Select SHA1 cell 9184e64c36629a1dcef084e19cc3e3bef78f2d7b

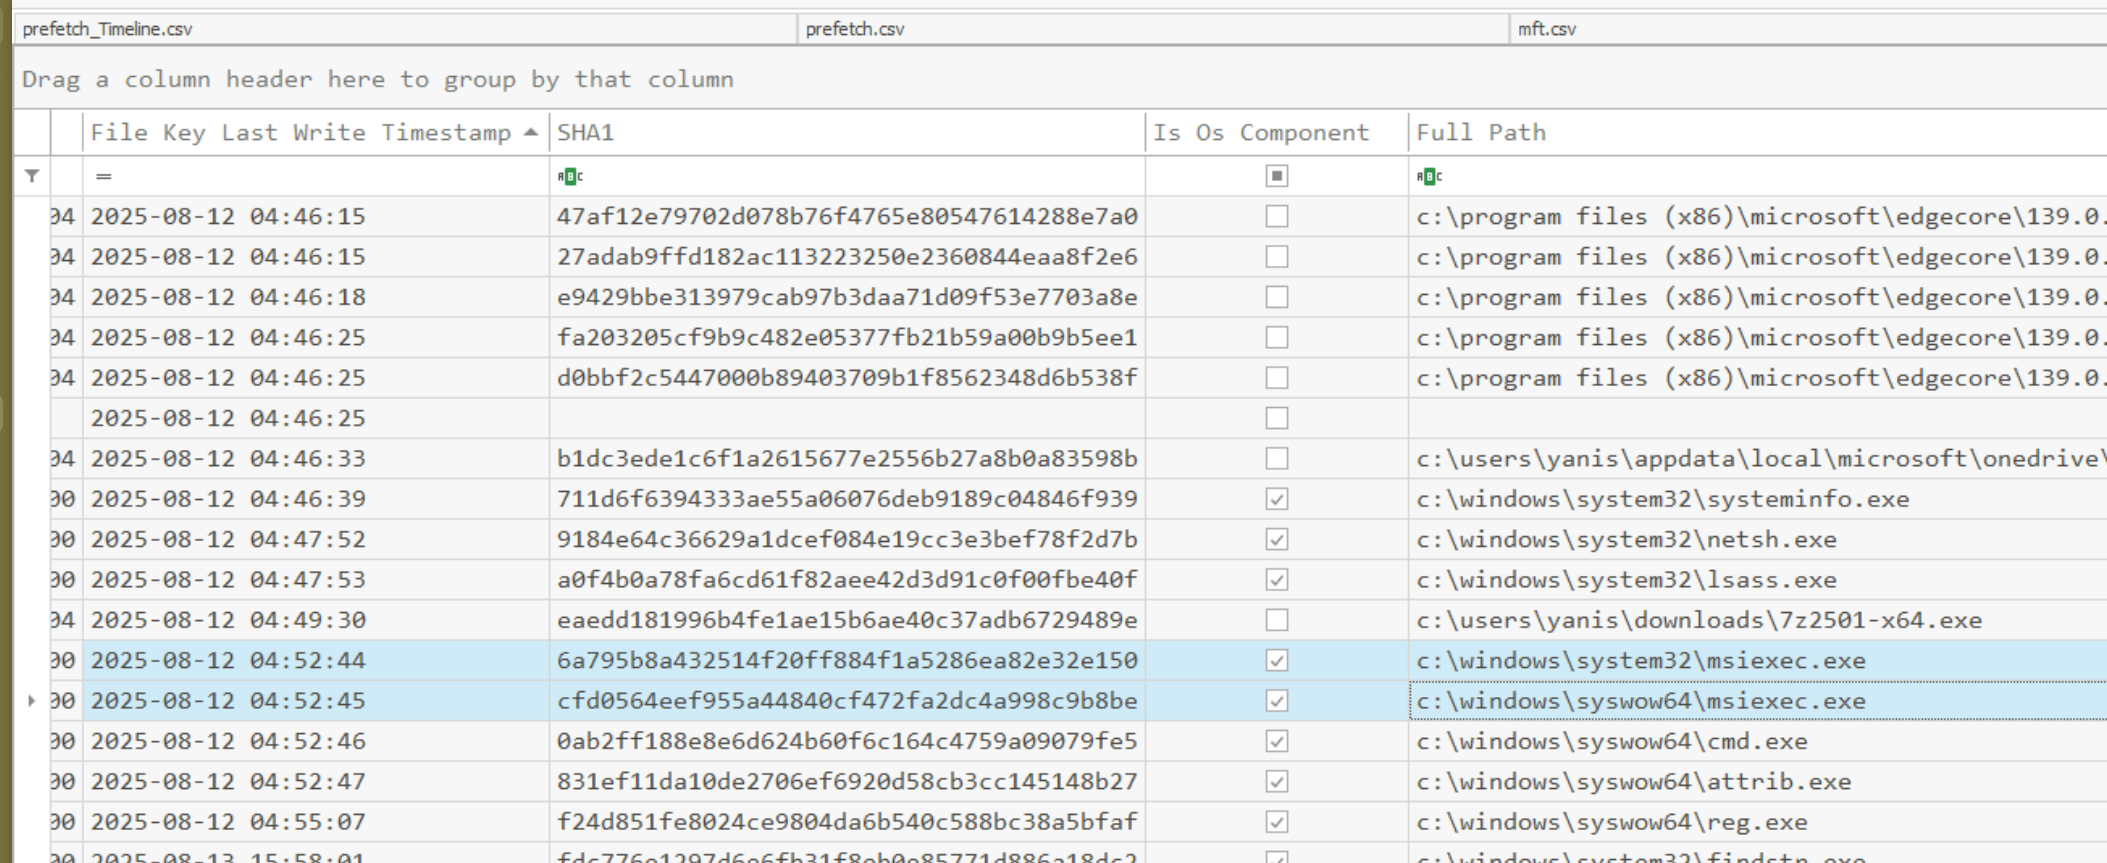[x=847, y=539]
